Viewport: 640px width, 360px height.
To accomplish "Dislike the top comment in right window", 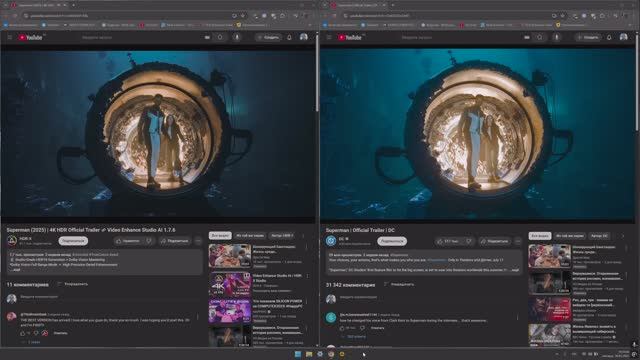I will point(362,328).
